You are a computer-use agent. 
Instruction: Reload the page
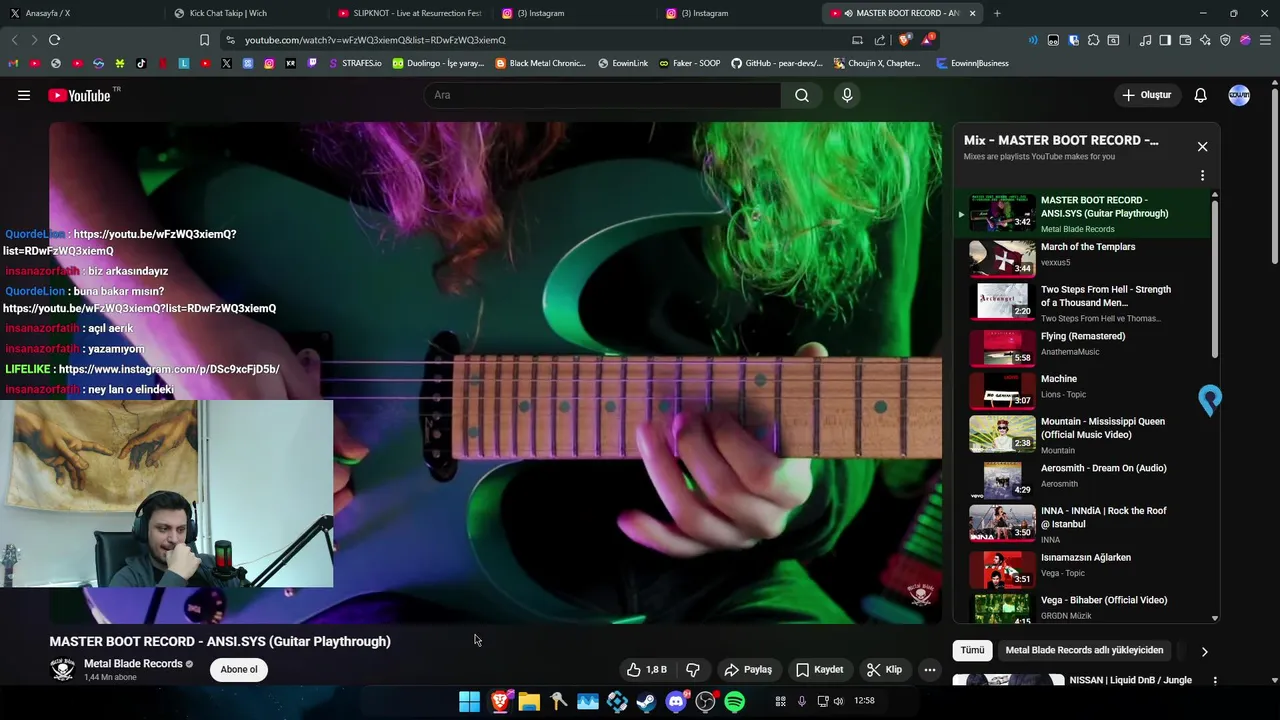55,40
